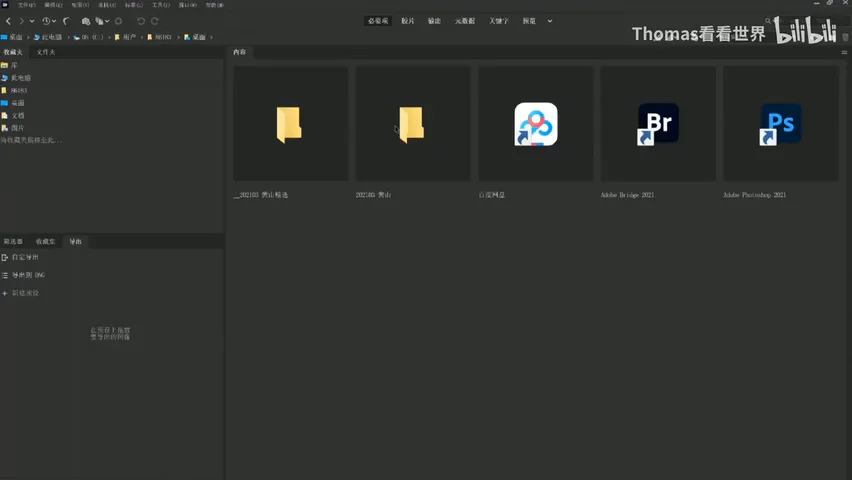Expand chevron after 此电脑 in path bar
Image resolution: width=852 pixels, height=480 pixels.
(68, 38)
